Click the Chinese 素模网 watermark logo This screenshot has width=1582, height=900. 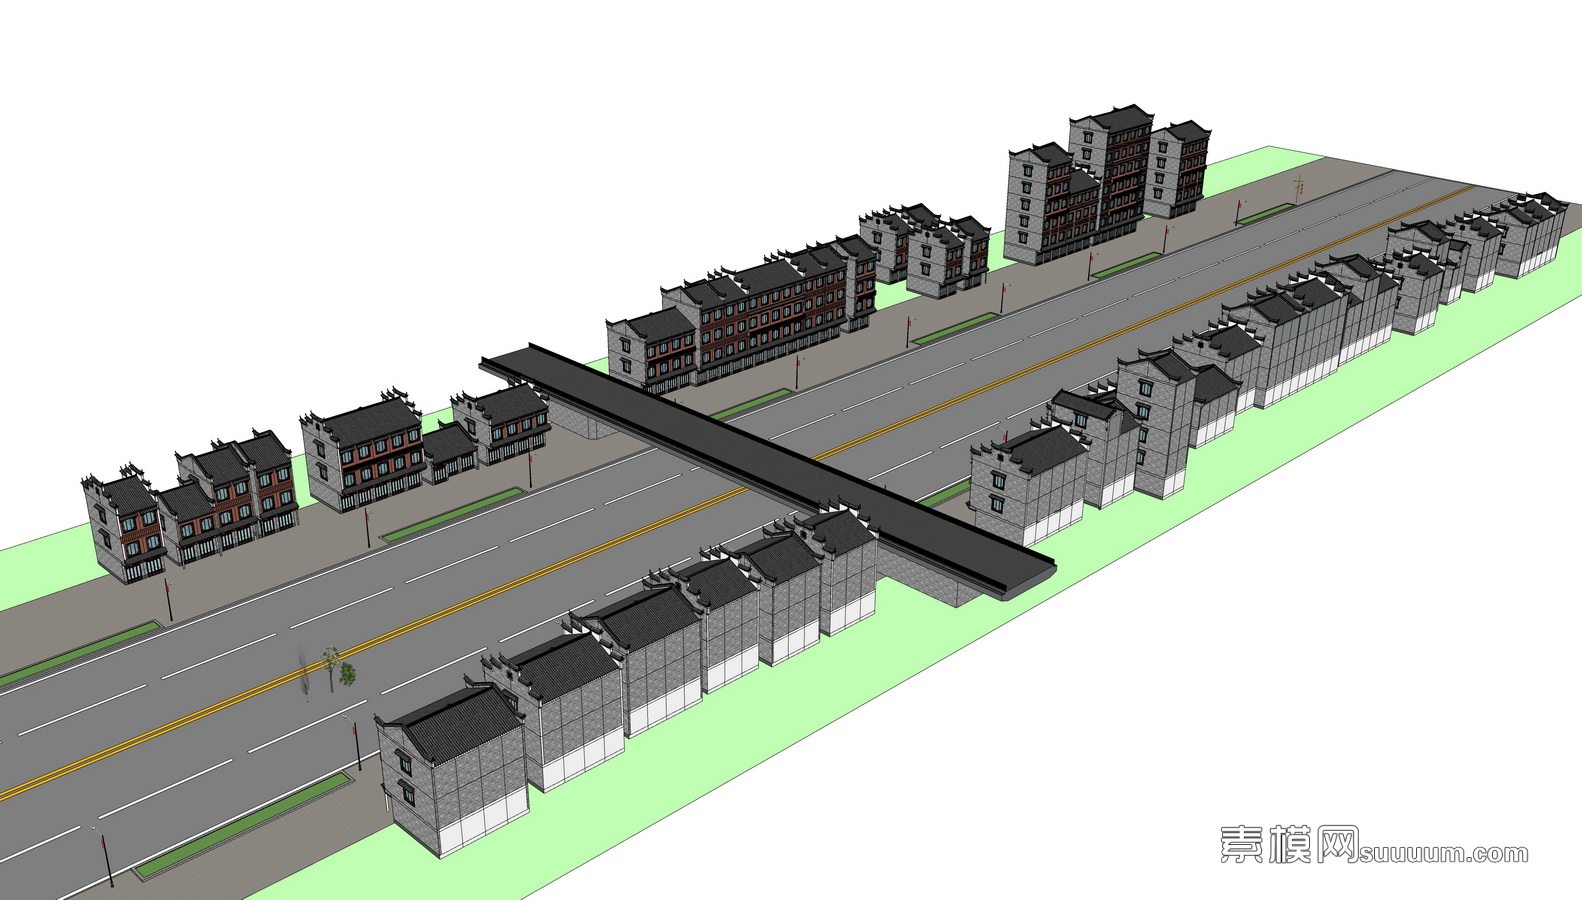tap(1288, 845)
